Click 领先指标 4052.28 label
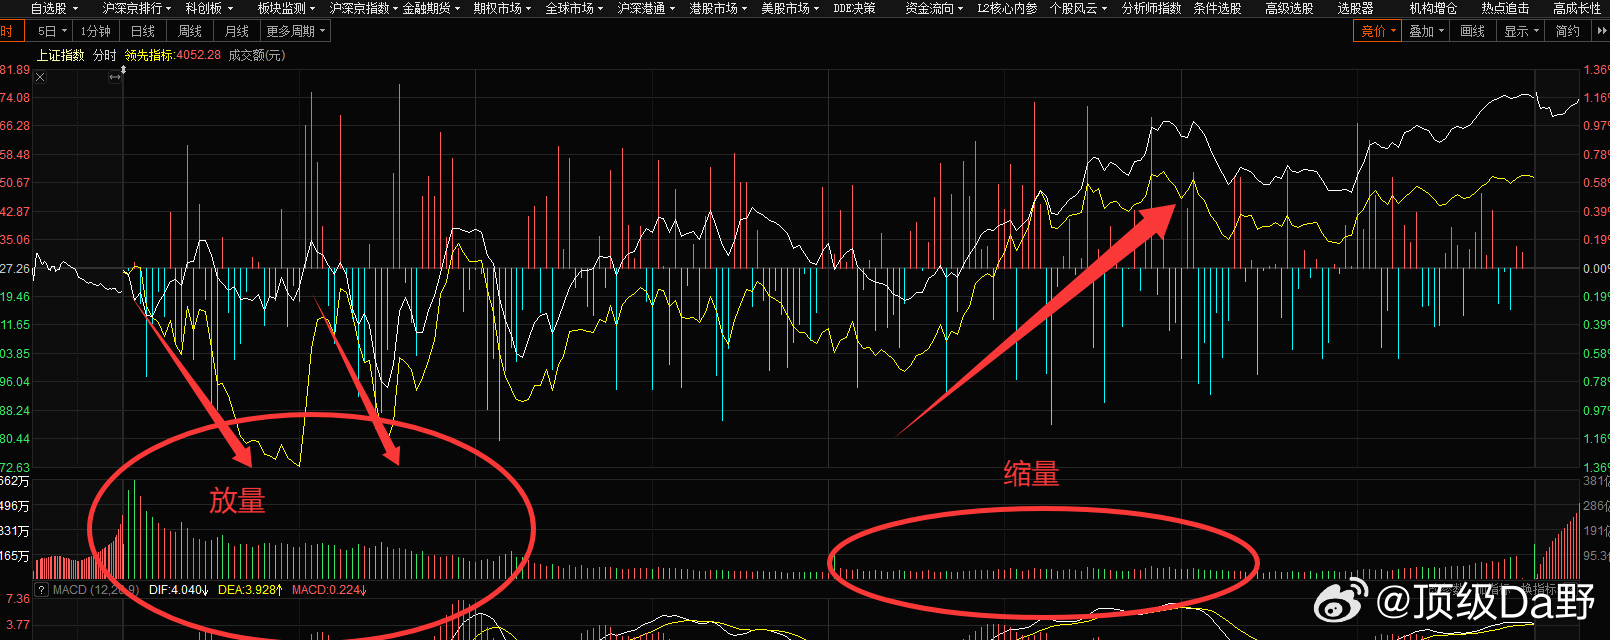 pos(173,55)
